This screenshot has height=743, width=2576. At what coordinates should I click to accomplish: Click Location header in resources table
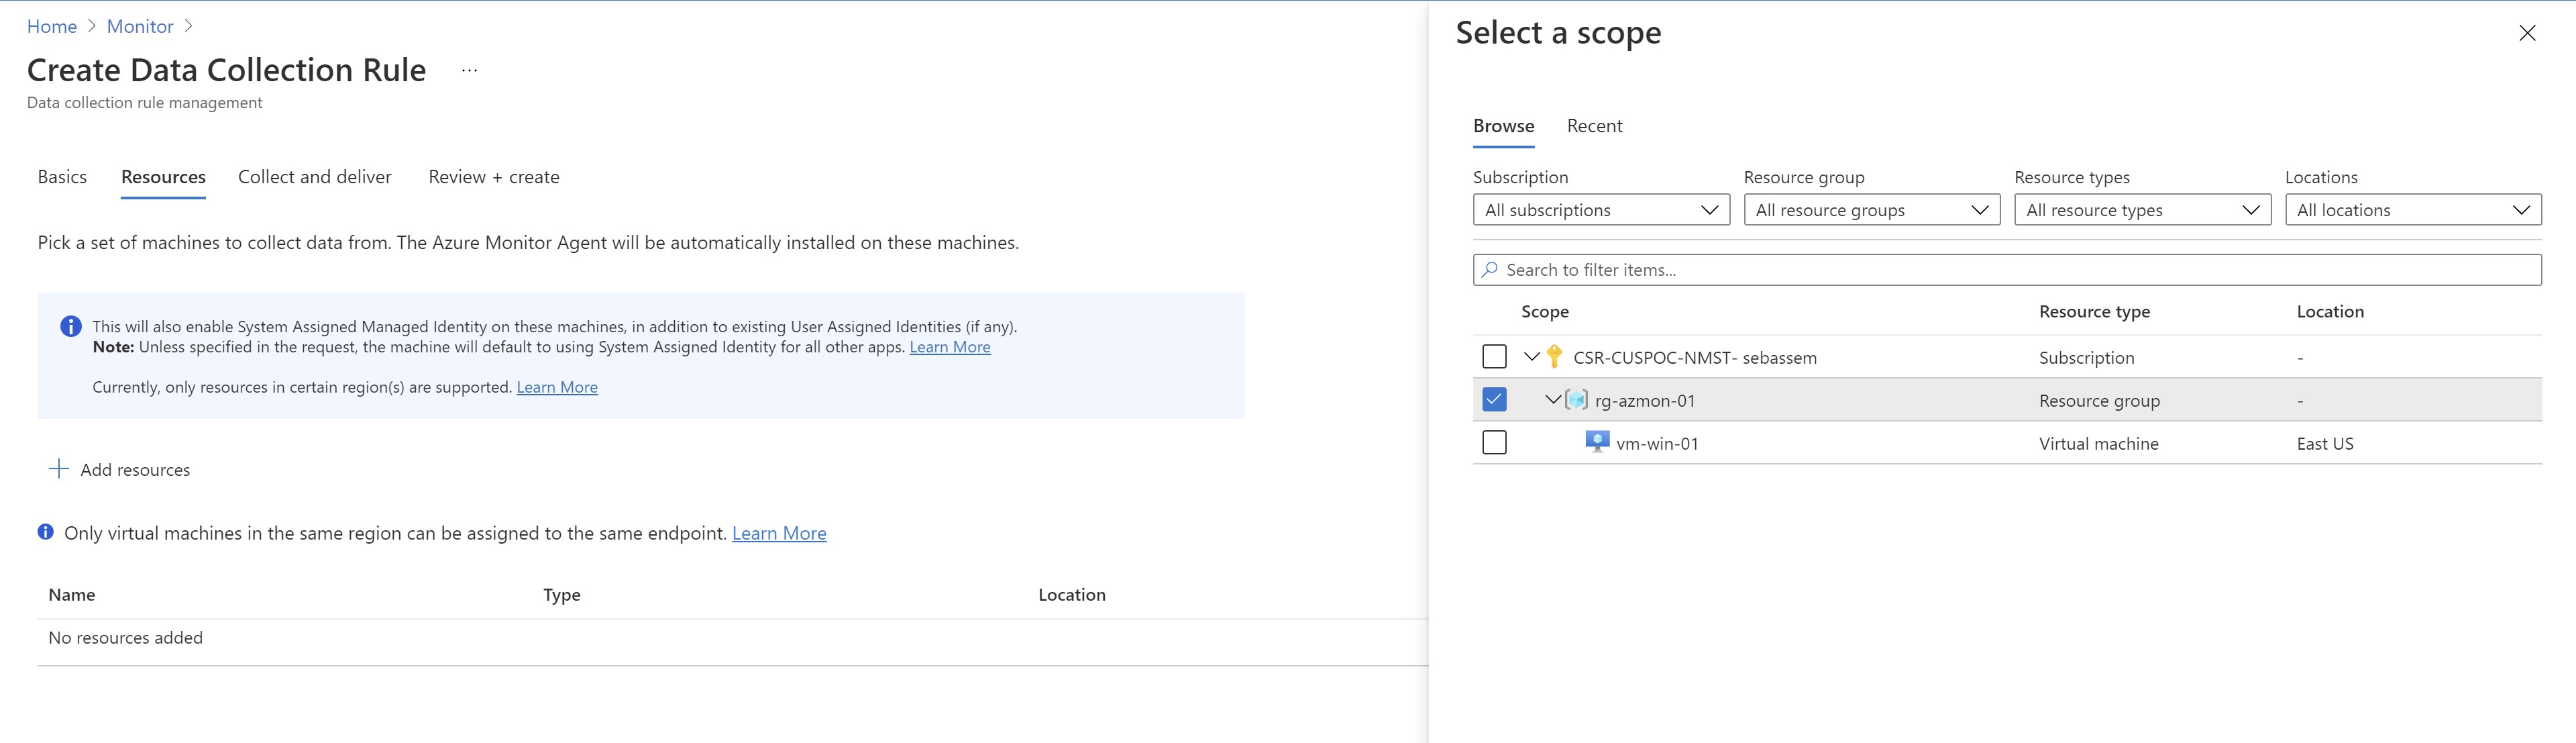(1072, 595)
